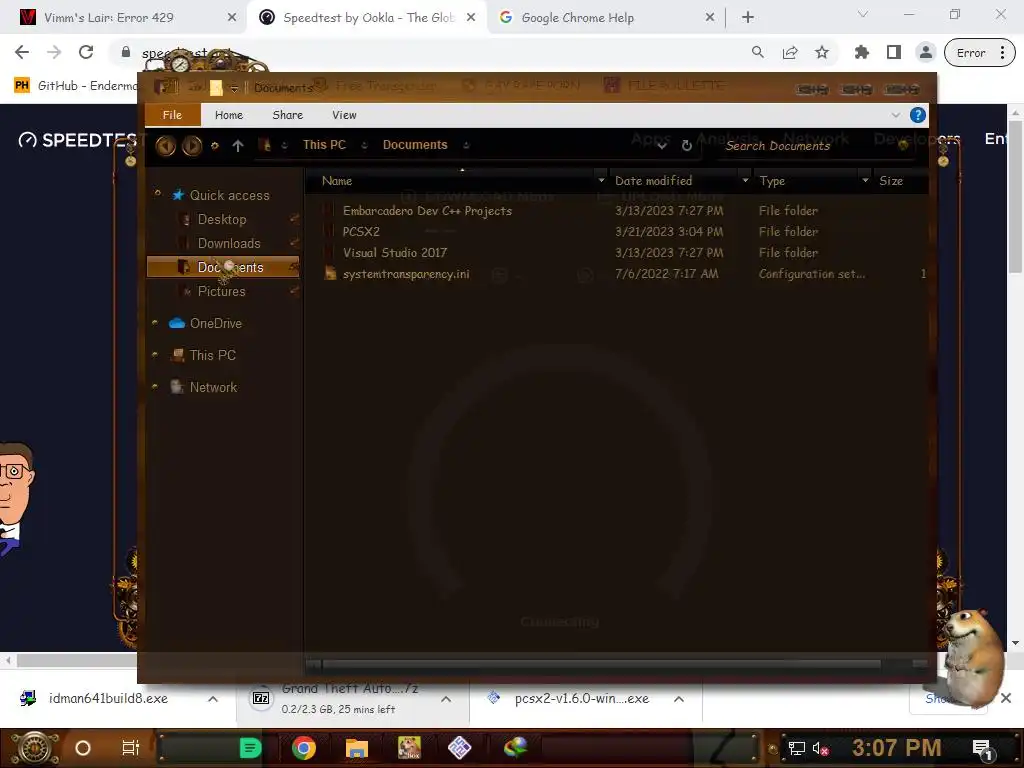Open the Type column filter dropdown
This screenshot has height=768, width=1024.
coord(865,180)
